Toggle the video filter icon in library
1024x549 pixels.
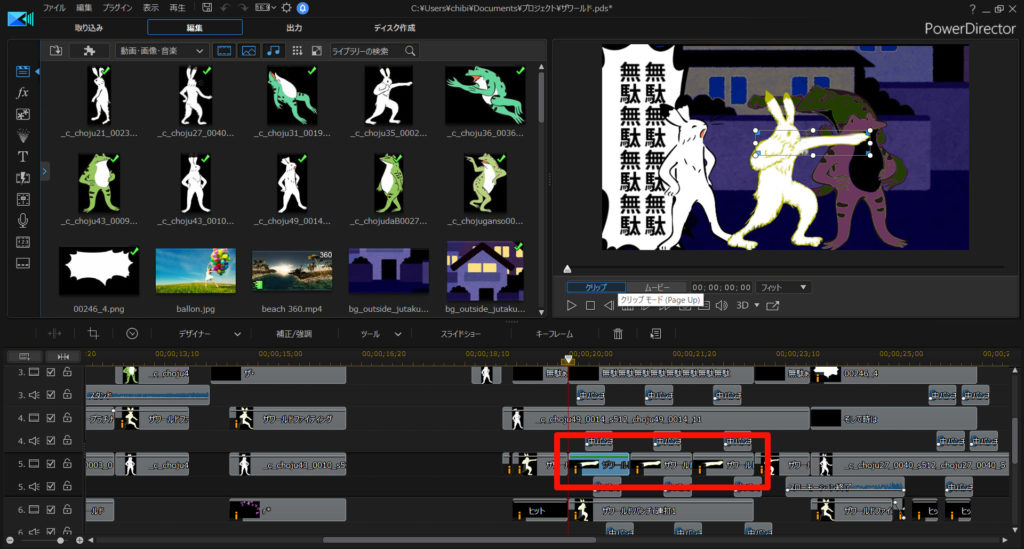point(224,50)
